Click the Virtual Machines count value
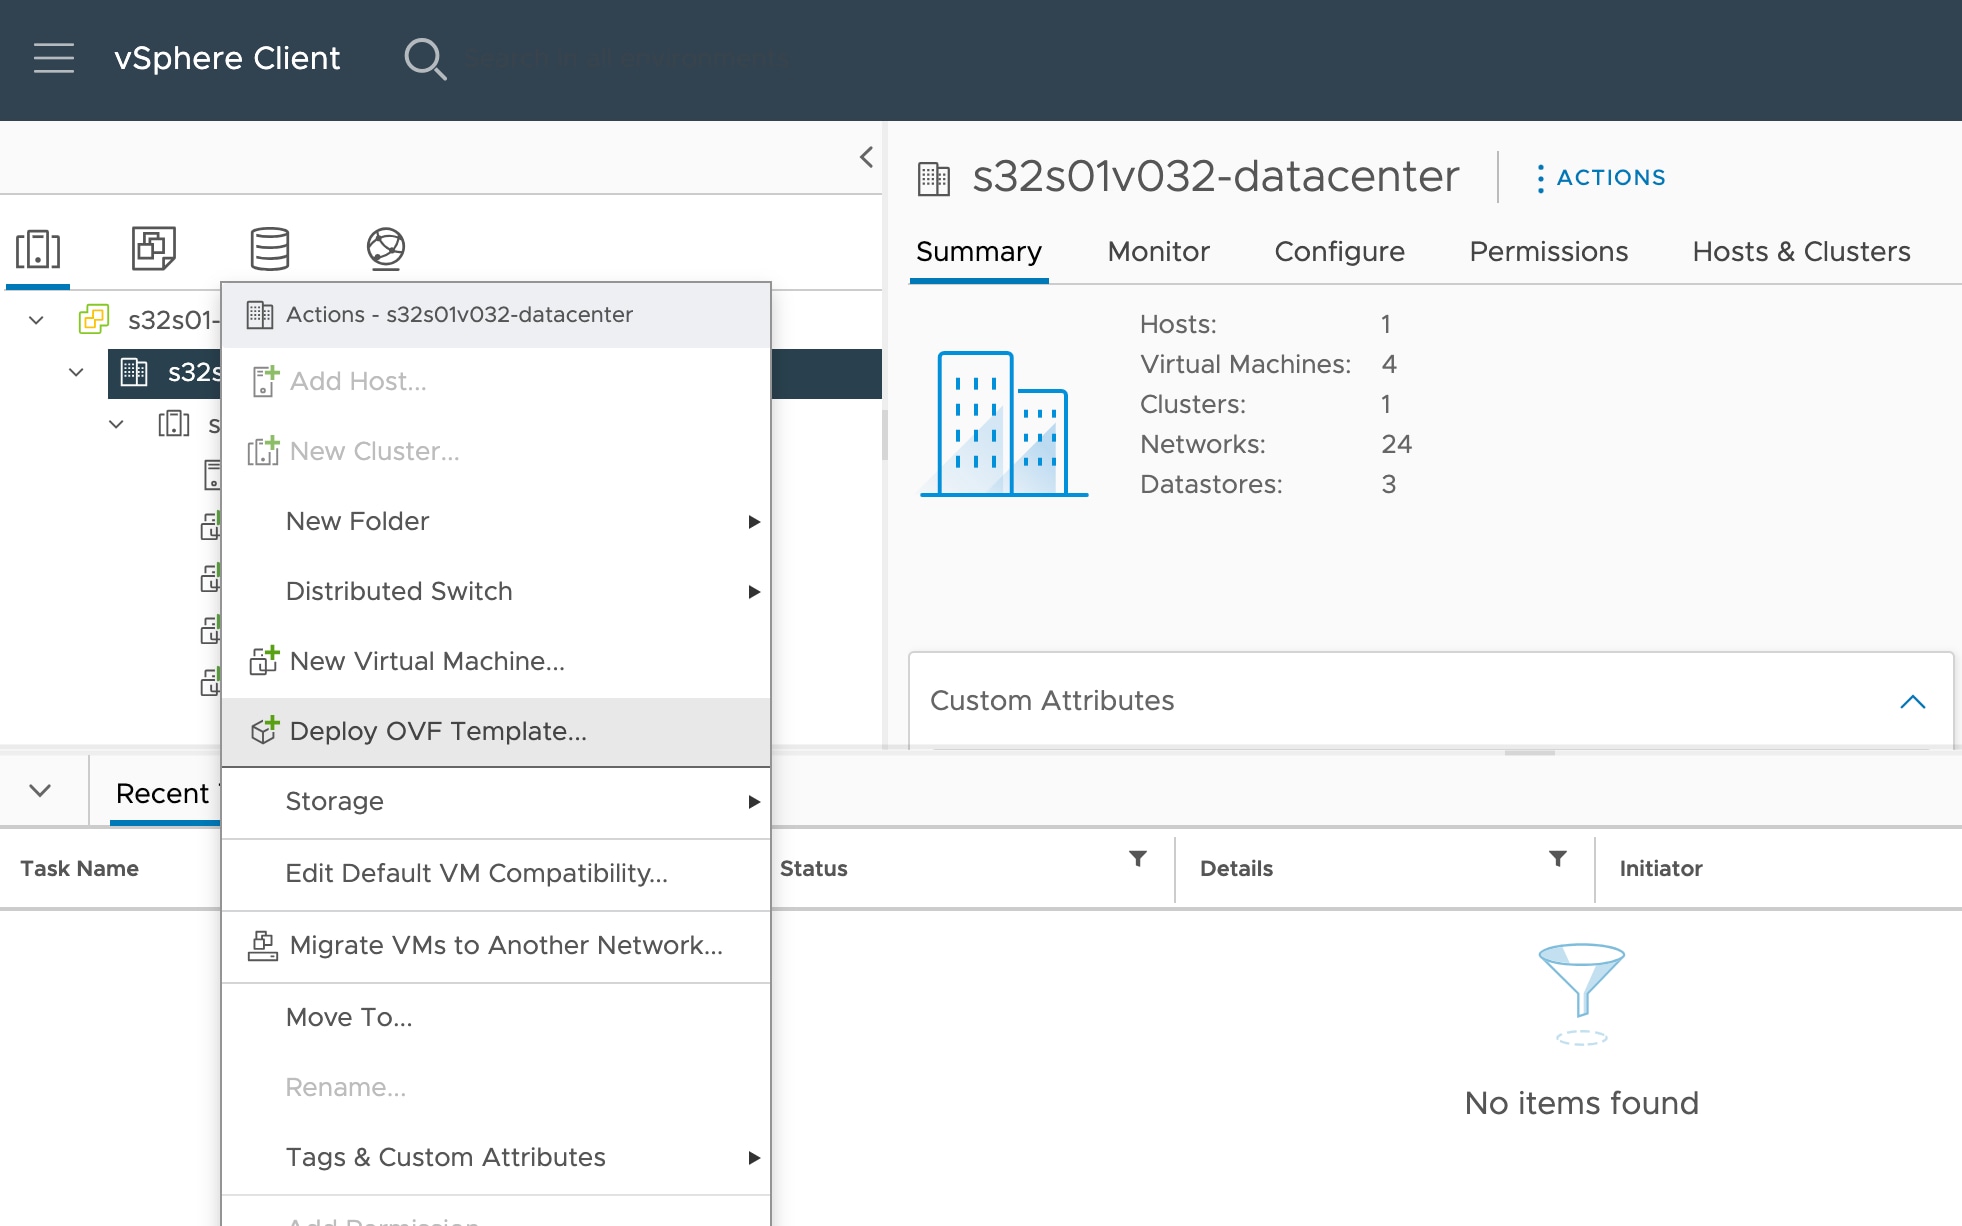The width and height of the screenshot is (1962, 1226). tap(1389, 365)
